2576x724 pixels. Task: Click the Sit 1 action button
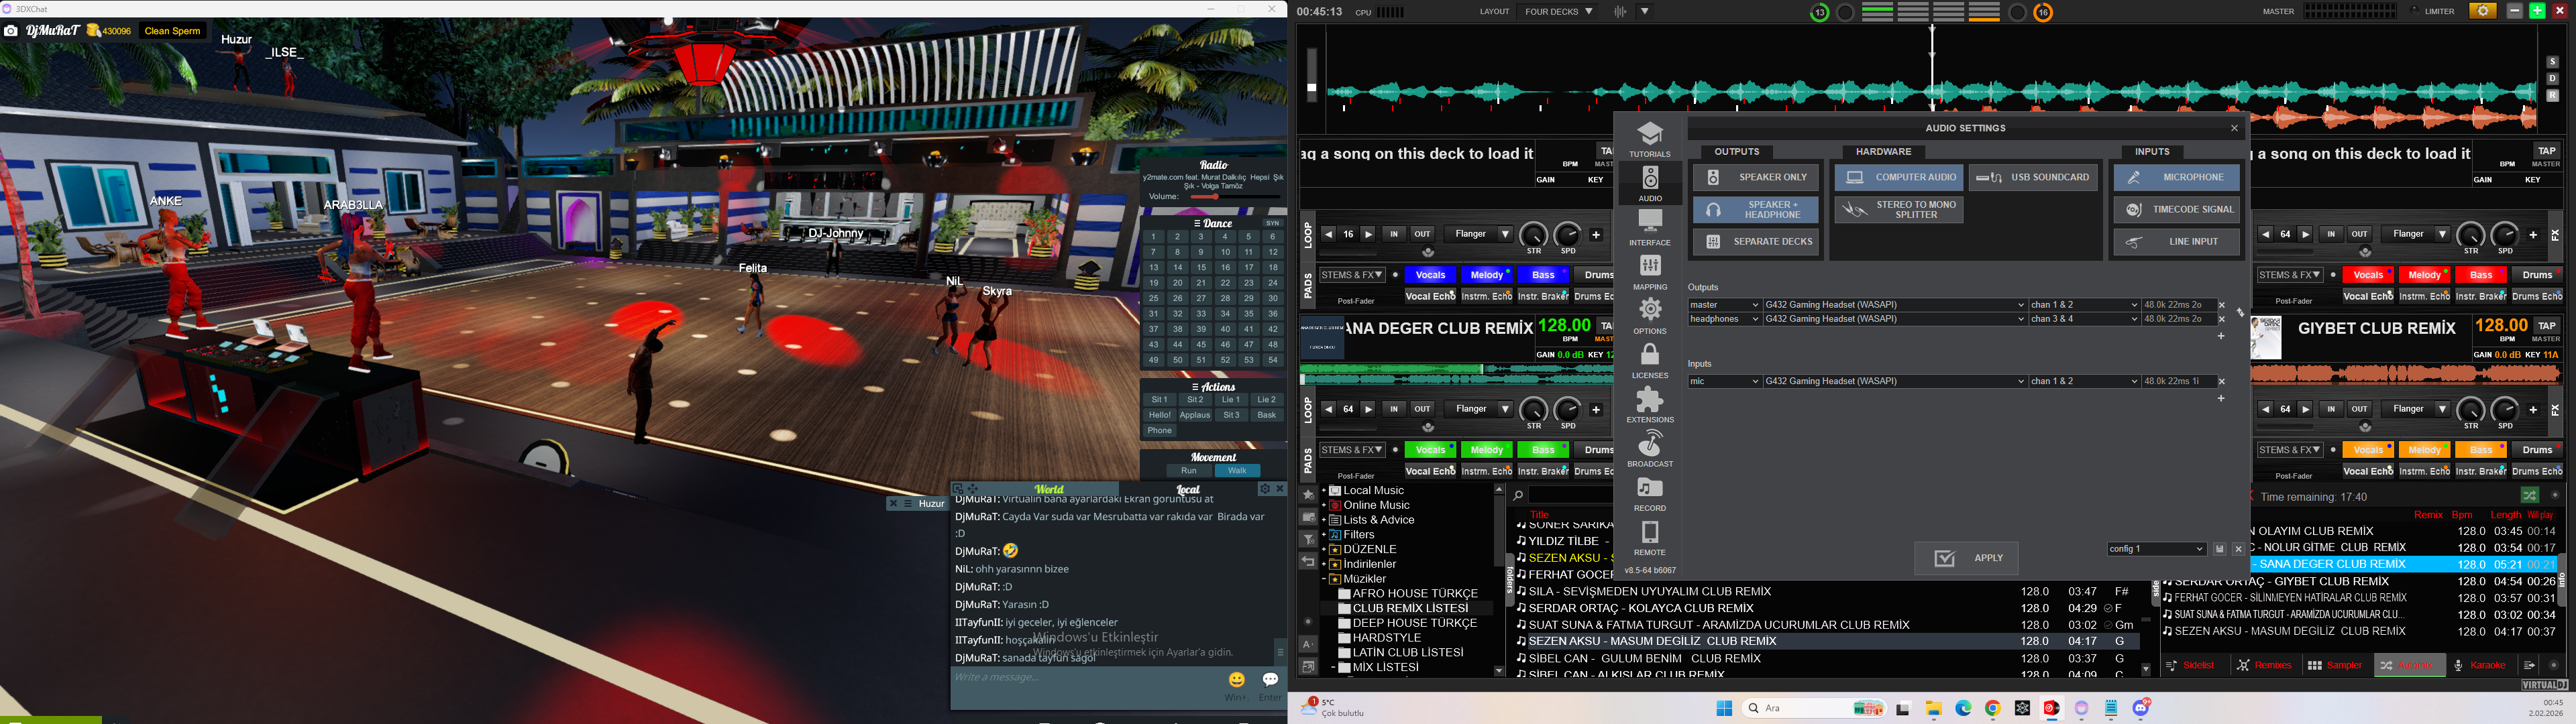(x=1160, y=400)
